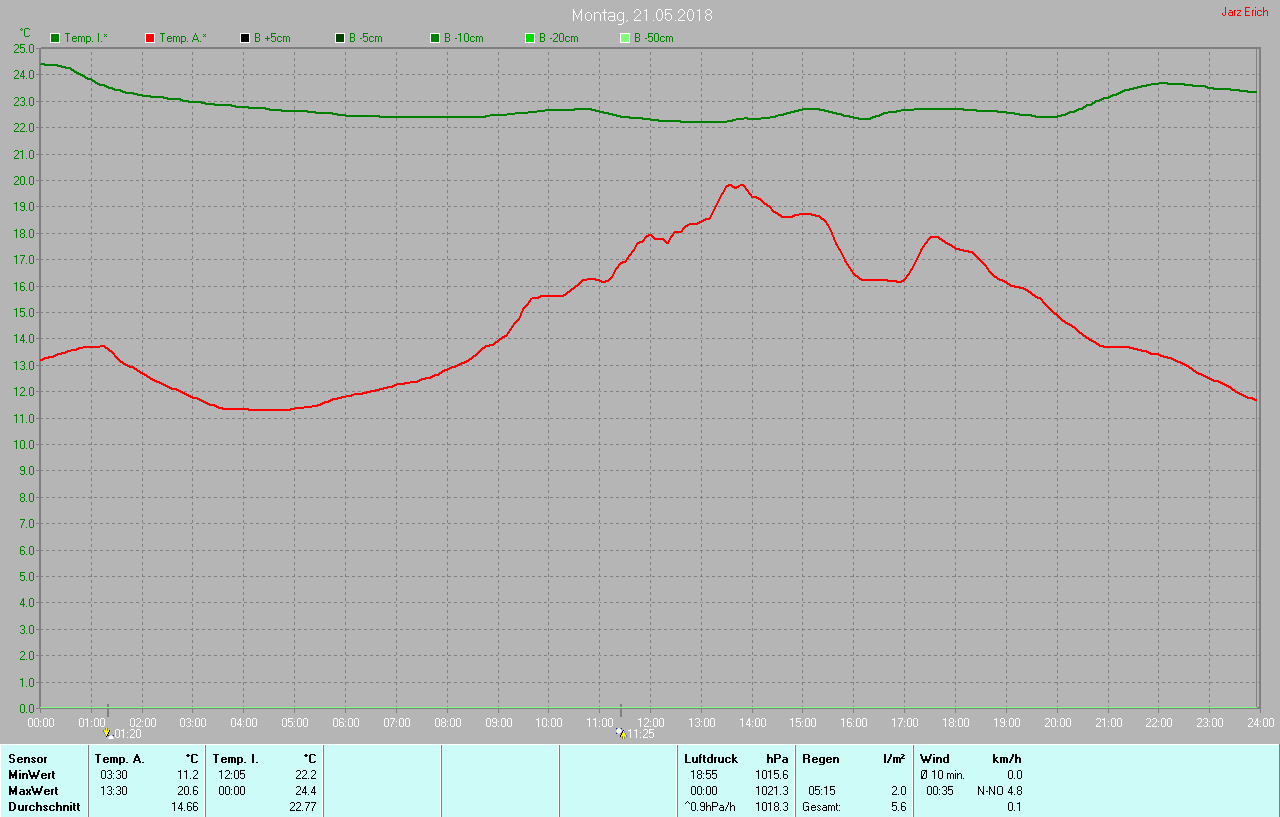Click the MinWert row label
This screenshot has width=1280, height=817.
click(32, 775)
